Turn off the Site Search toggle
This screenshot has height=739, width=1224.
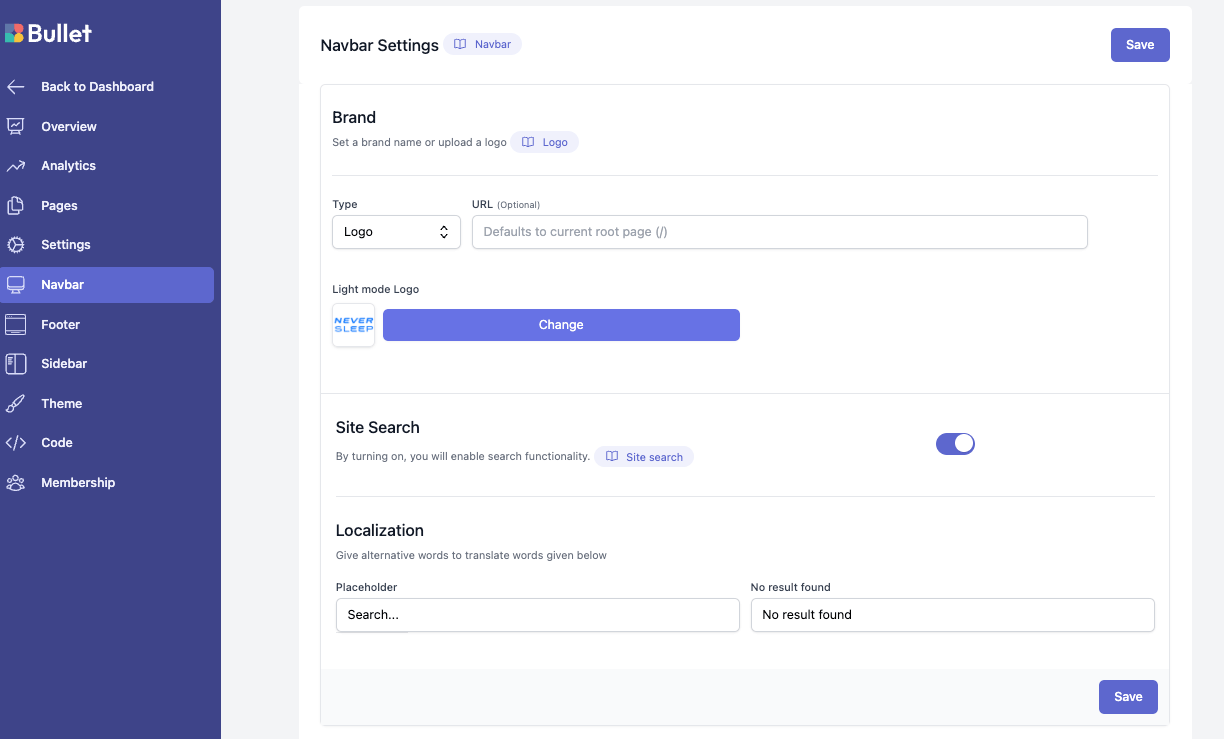pos(955,443)
